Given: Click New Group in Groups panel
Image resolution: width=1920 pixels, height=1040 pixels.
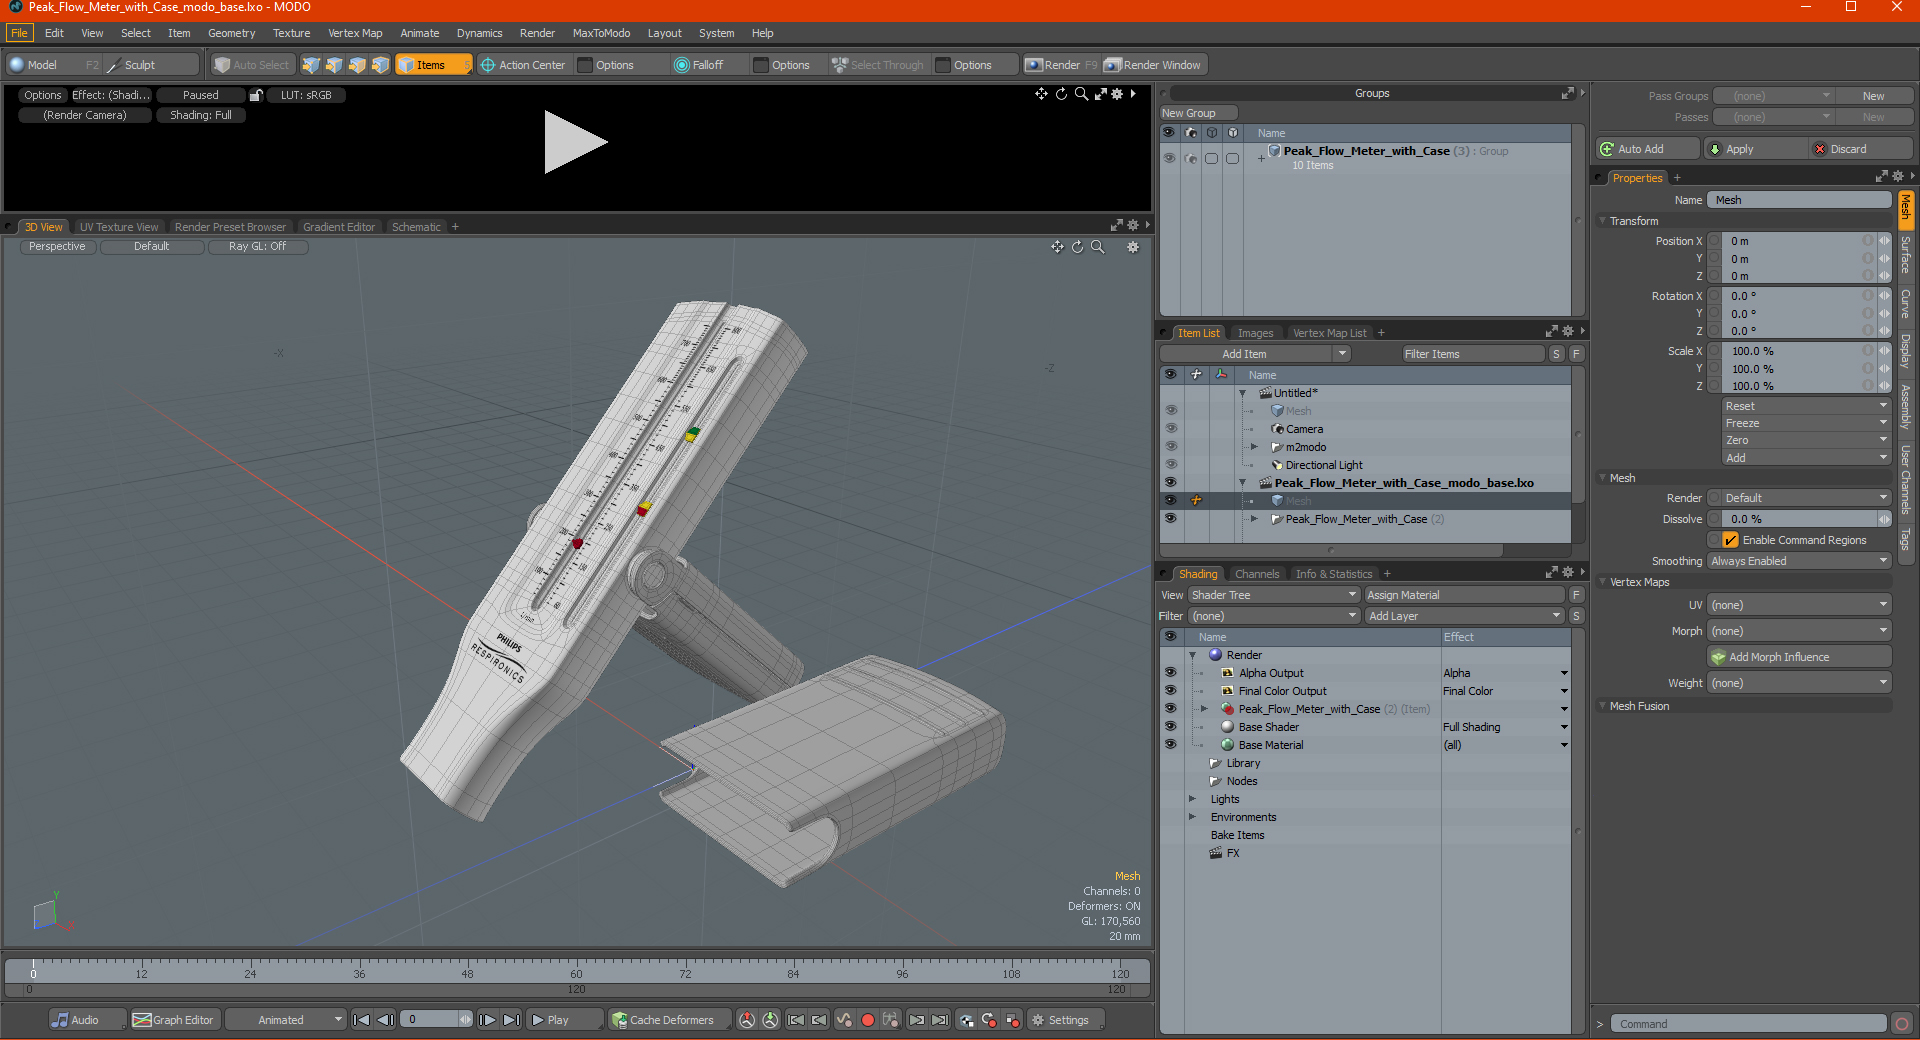Looking at the screenshot, I should tap(1198, 113).
